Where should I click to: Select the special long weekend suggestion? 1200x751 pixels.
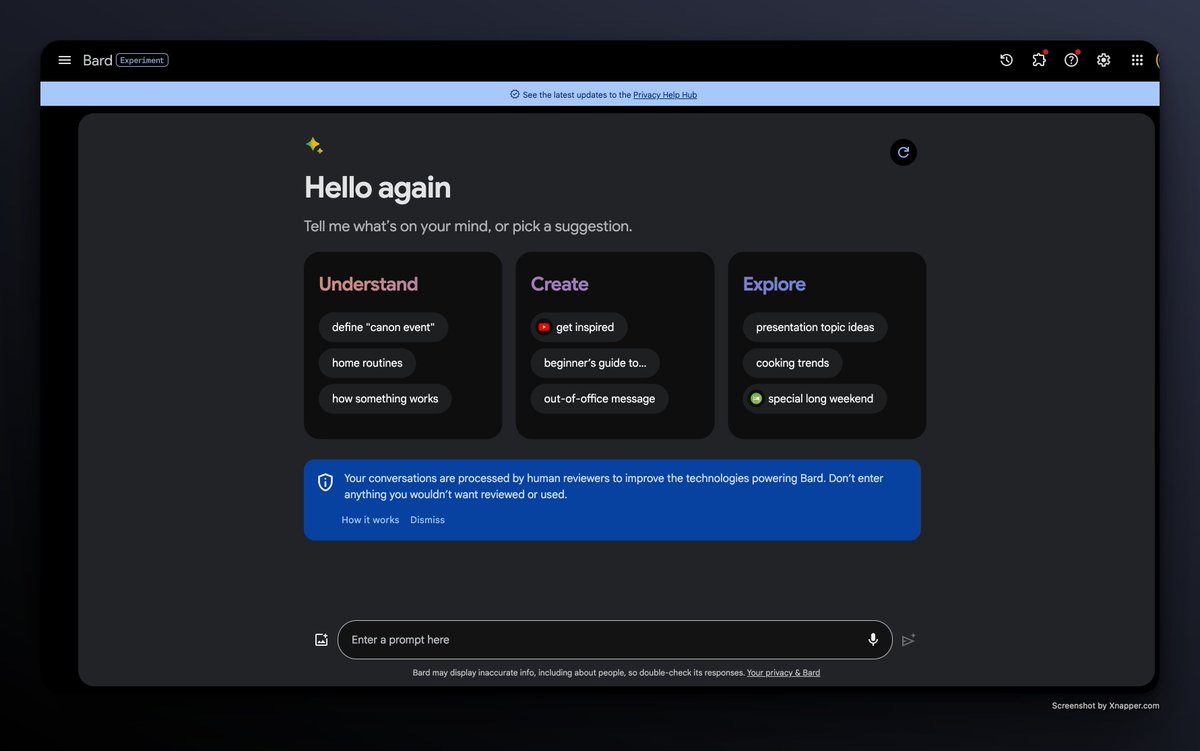click(815, 399)
